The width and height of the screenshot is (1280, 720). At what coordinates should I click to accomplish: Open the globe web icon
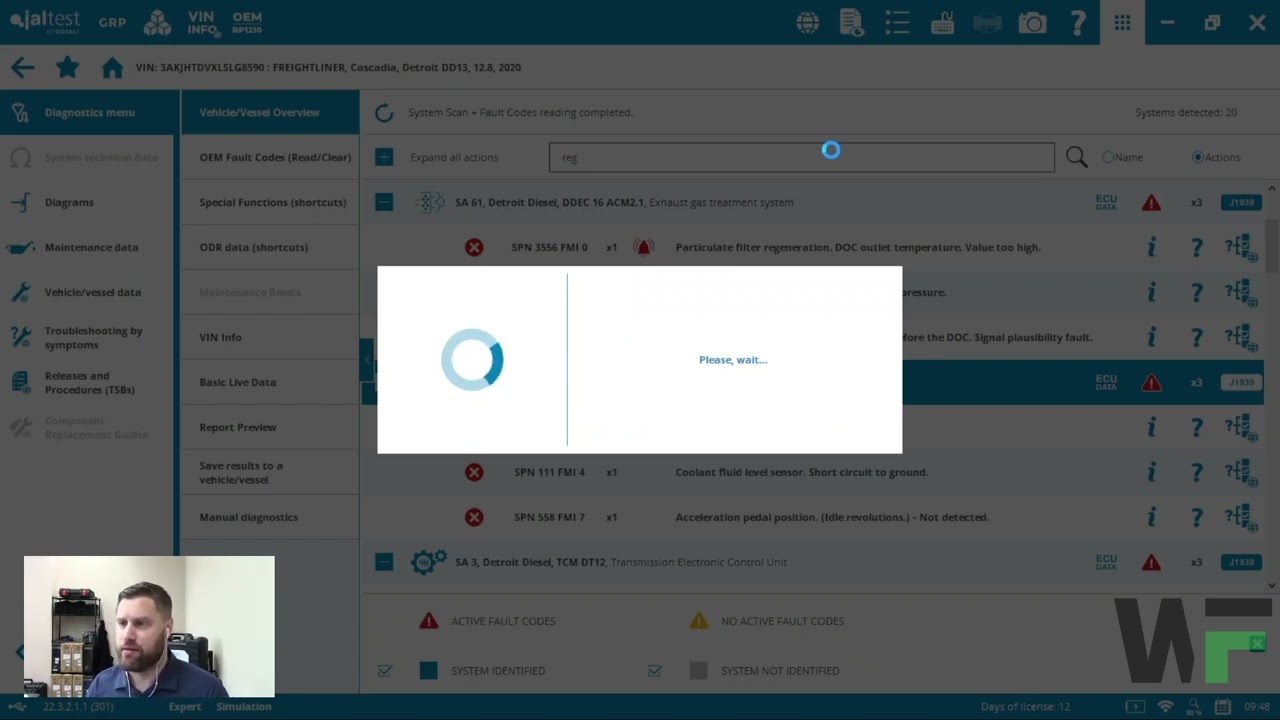click(x=808, y=22)
